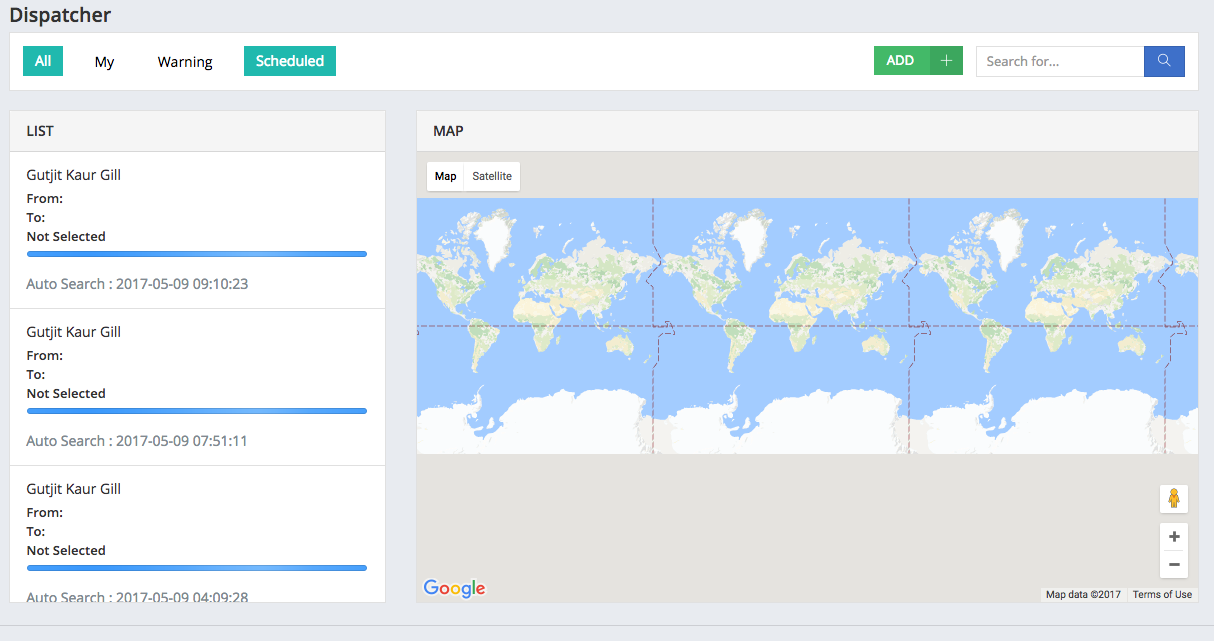Switch map to Satellite view
Image resolution: width=1214 pixels, height=641 pixels.
[492, 176]
